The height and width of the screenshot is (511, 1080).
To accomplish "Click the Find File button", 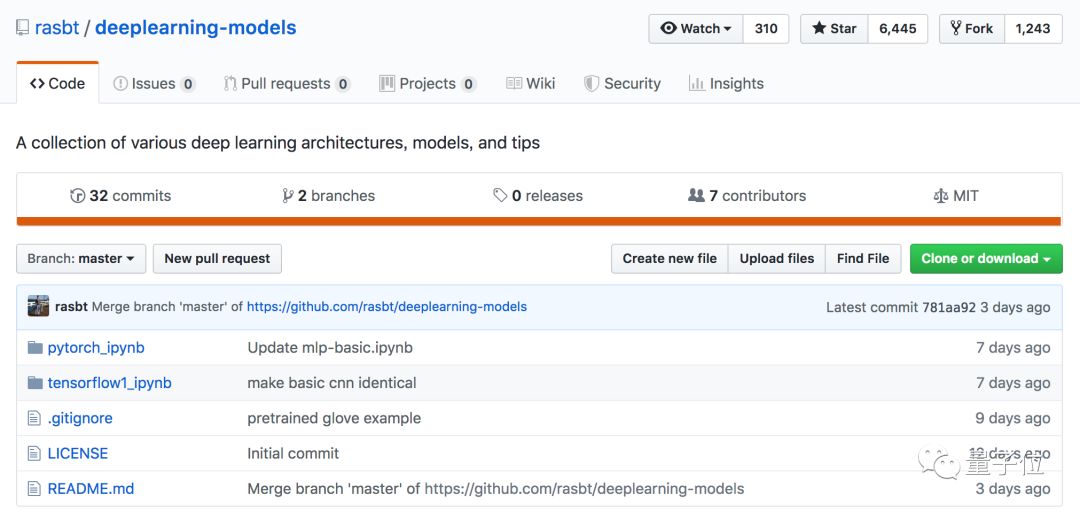I will (x=862, y=258).
